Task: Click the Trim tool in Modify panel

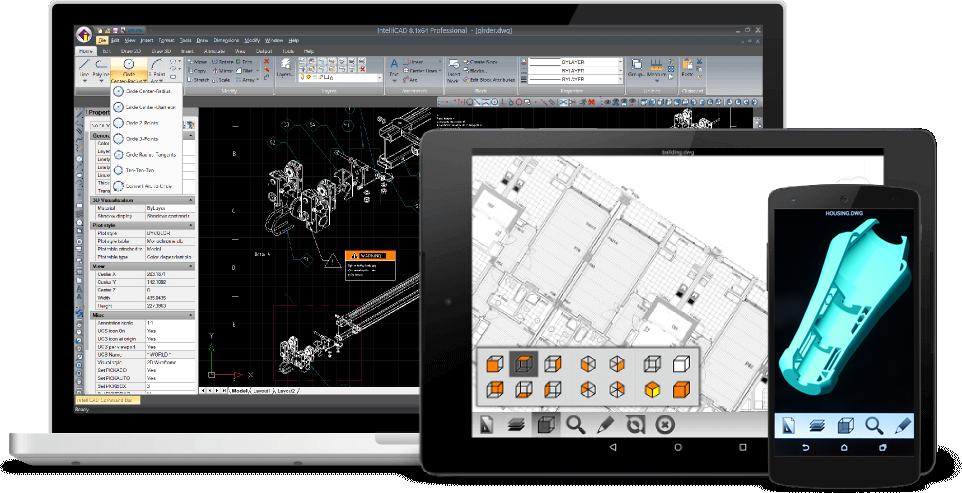Action: (x=245, y=62)
